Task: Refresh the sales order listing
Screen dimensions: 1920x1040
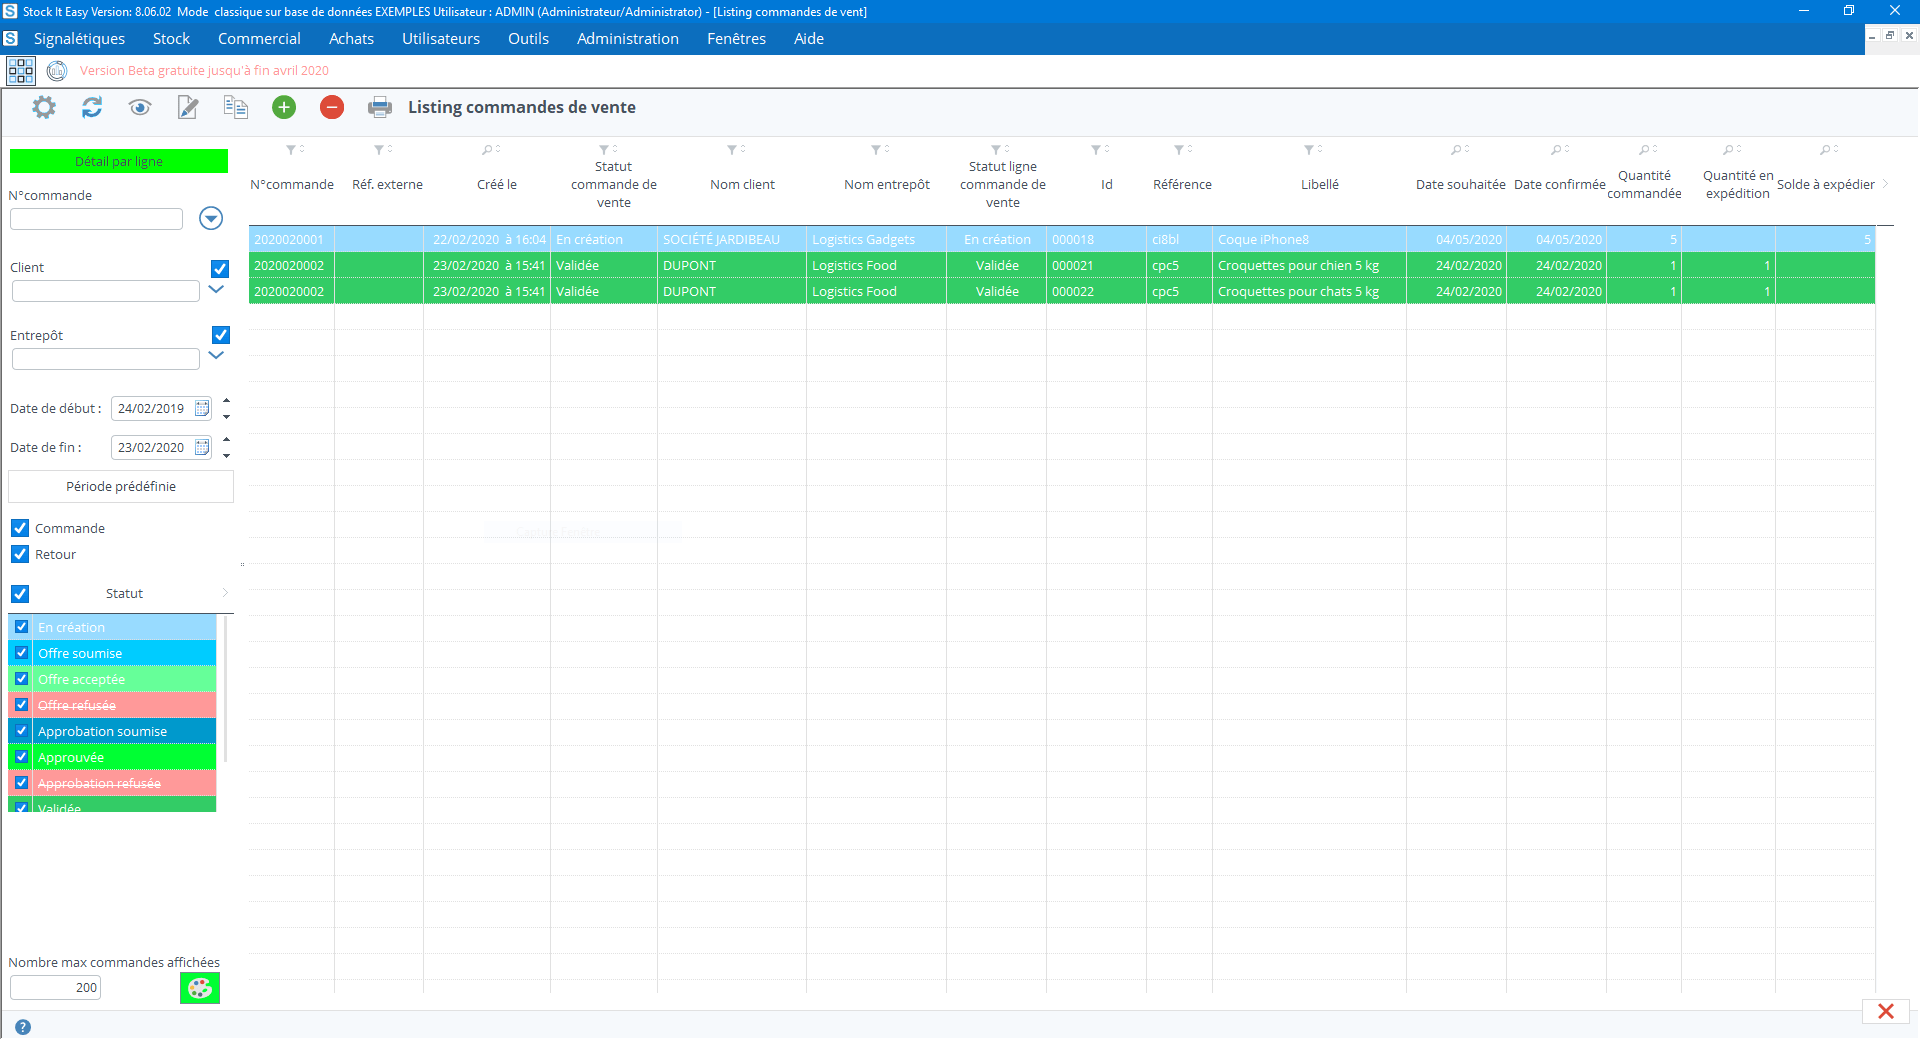Action: [92, 107]
